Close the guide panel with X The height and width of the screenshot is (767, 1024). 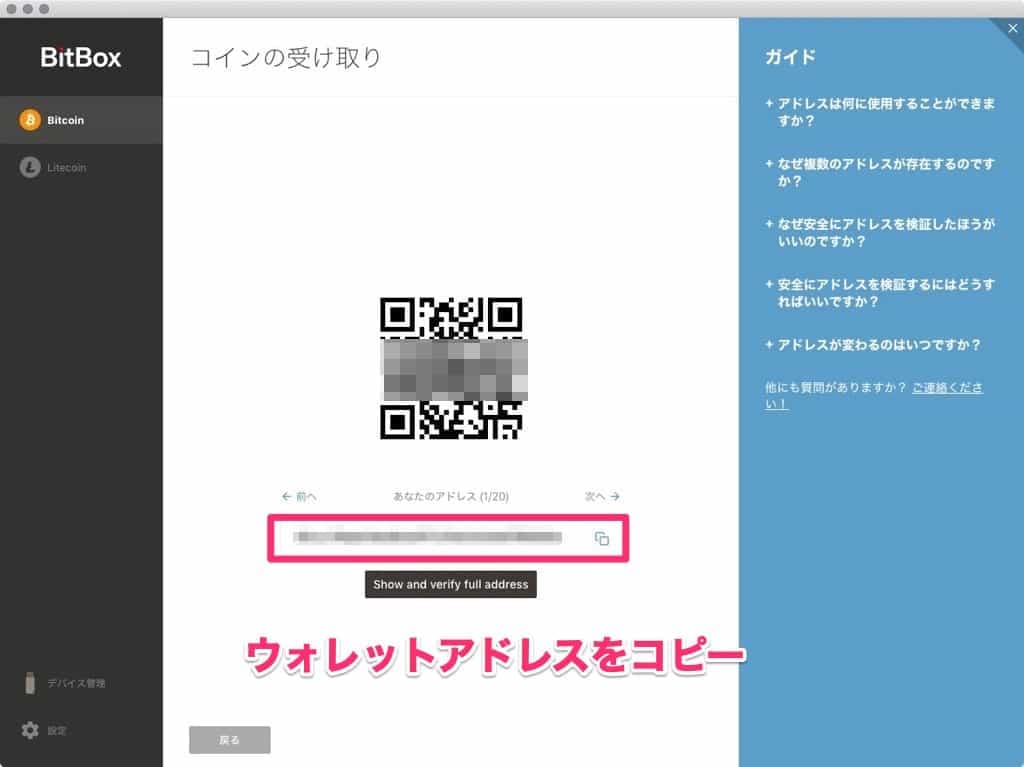[x=1012, y=28]
